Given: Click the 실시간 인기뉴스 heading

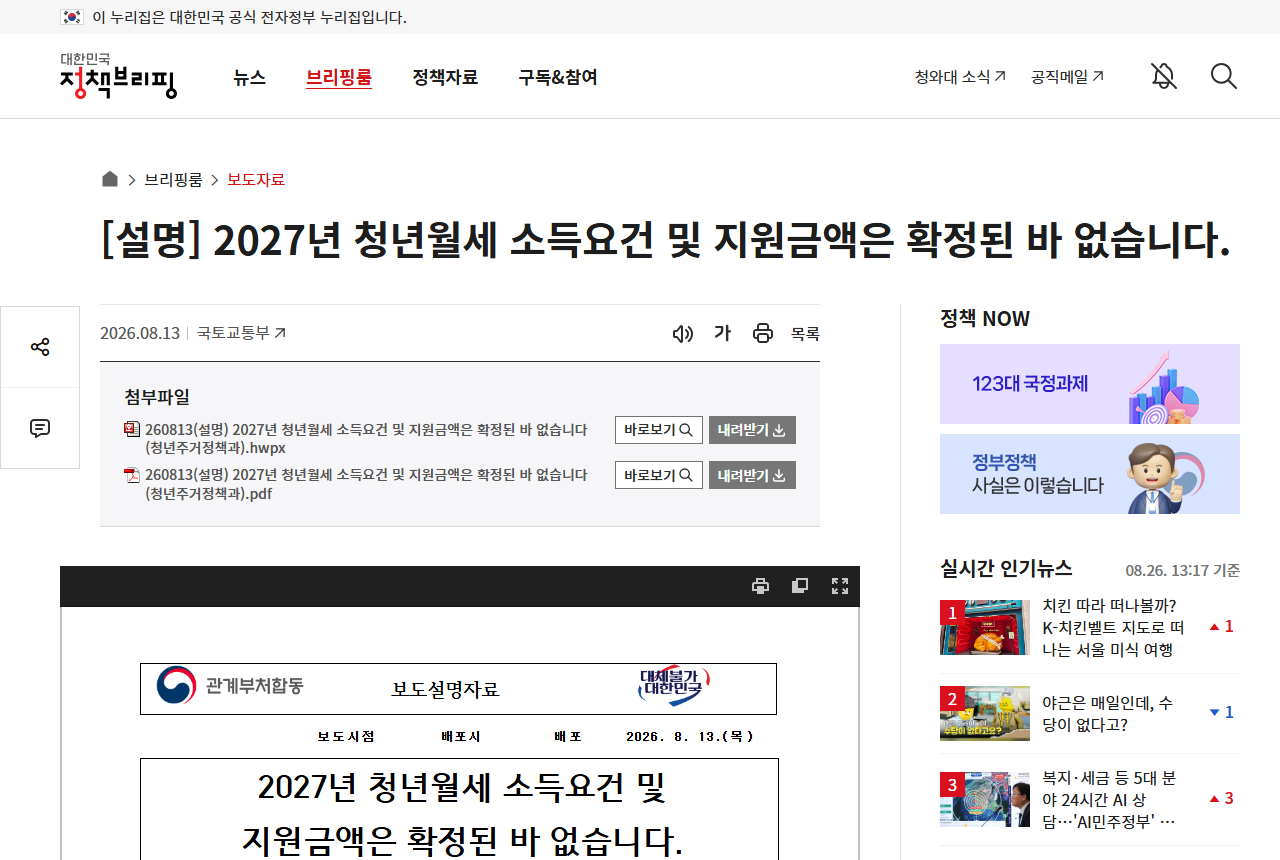Looking at the screenshot, I should (x=1006, y=568).
